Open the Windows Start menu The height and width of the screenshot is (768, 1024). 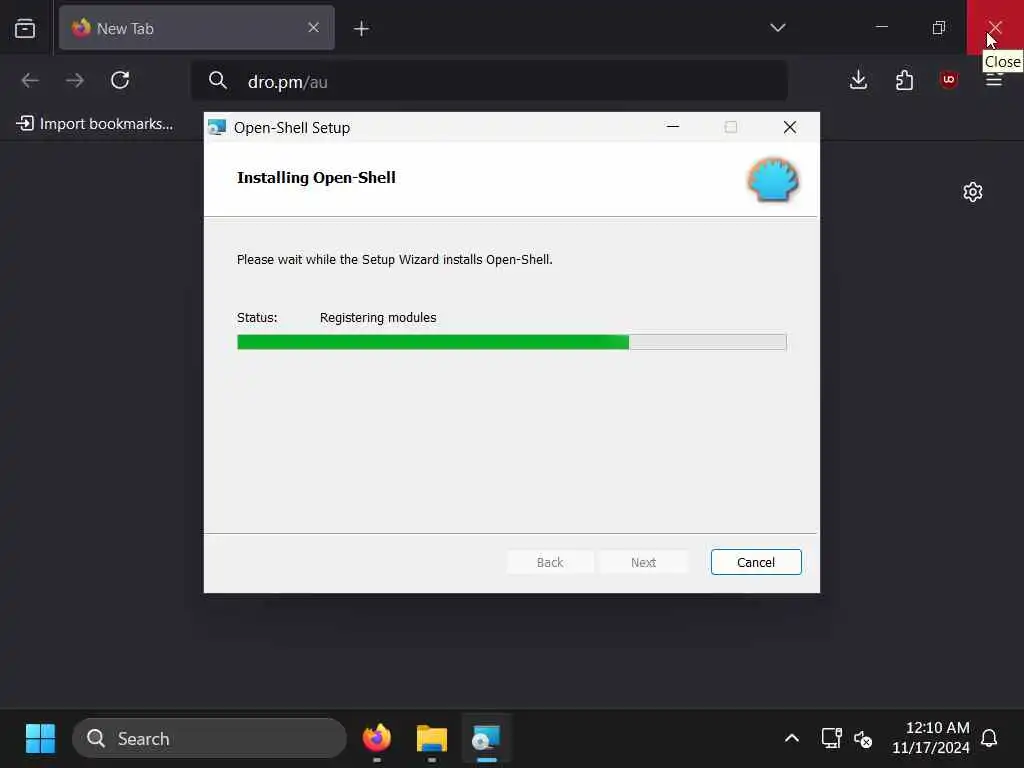point(40,739)
